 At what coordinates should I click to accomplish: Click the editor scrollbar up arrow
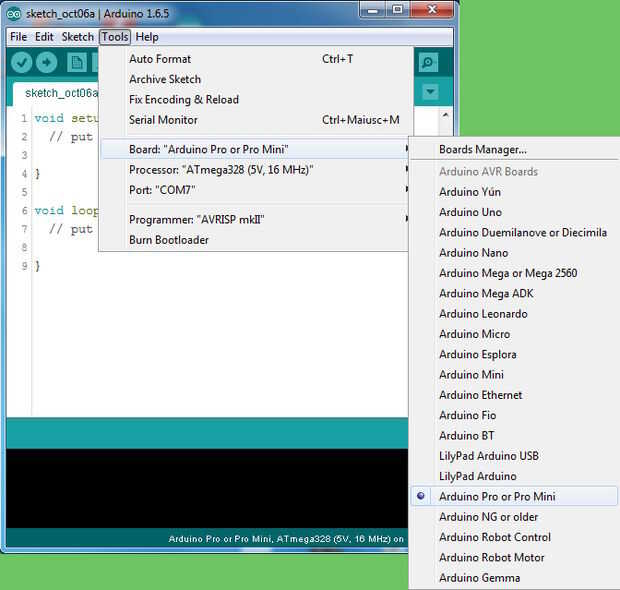446,115
